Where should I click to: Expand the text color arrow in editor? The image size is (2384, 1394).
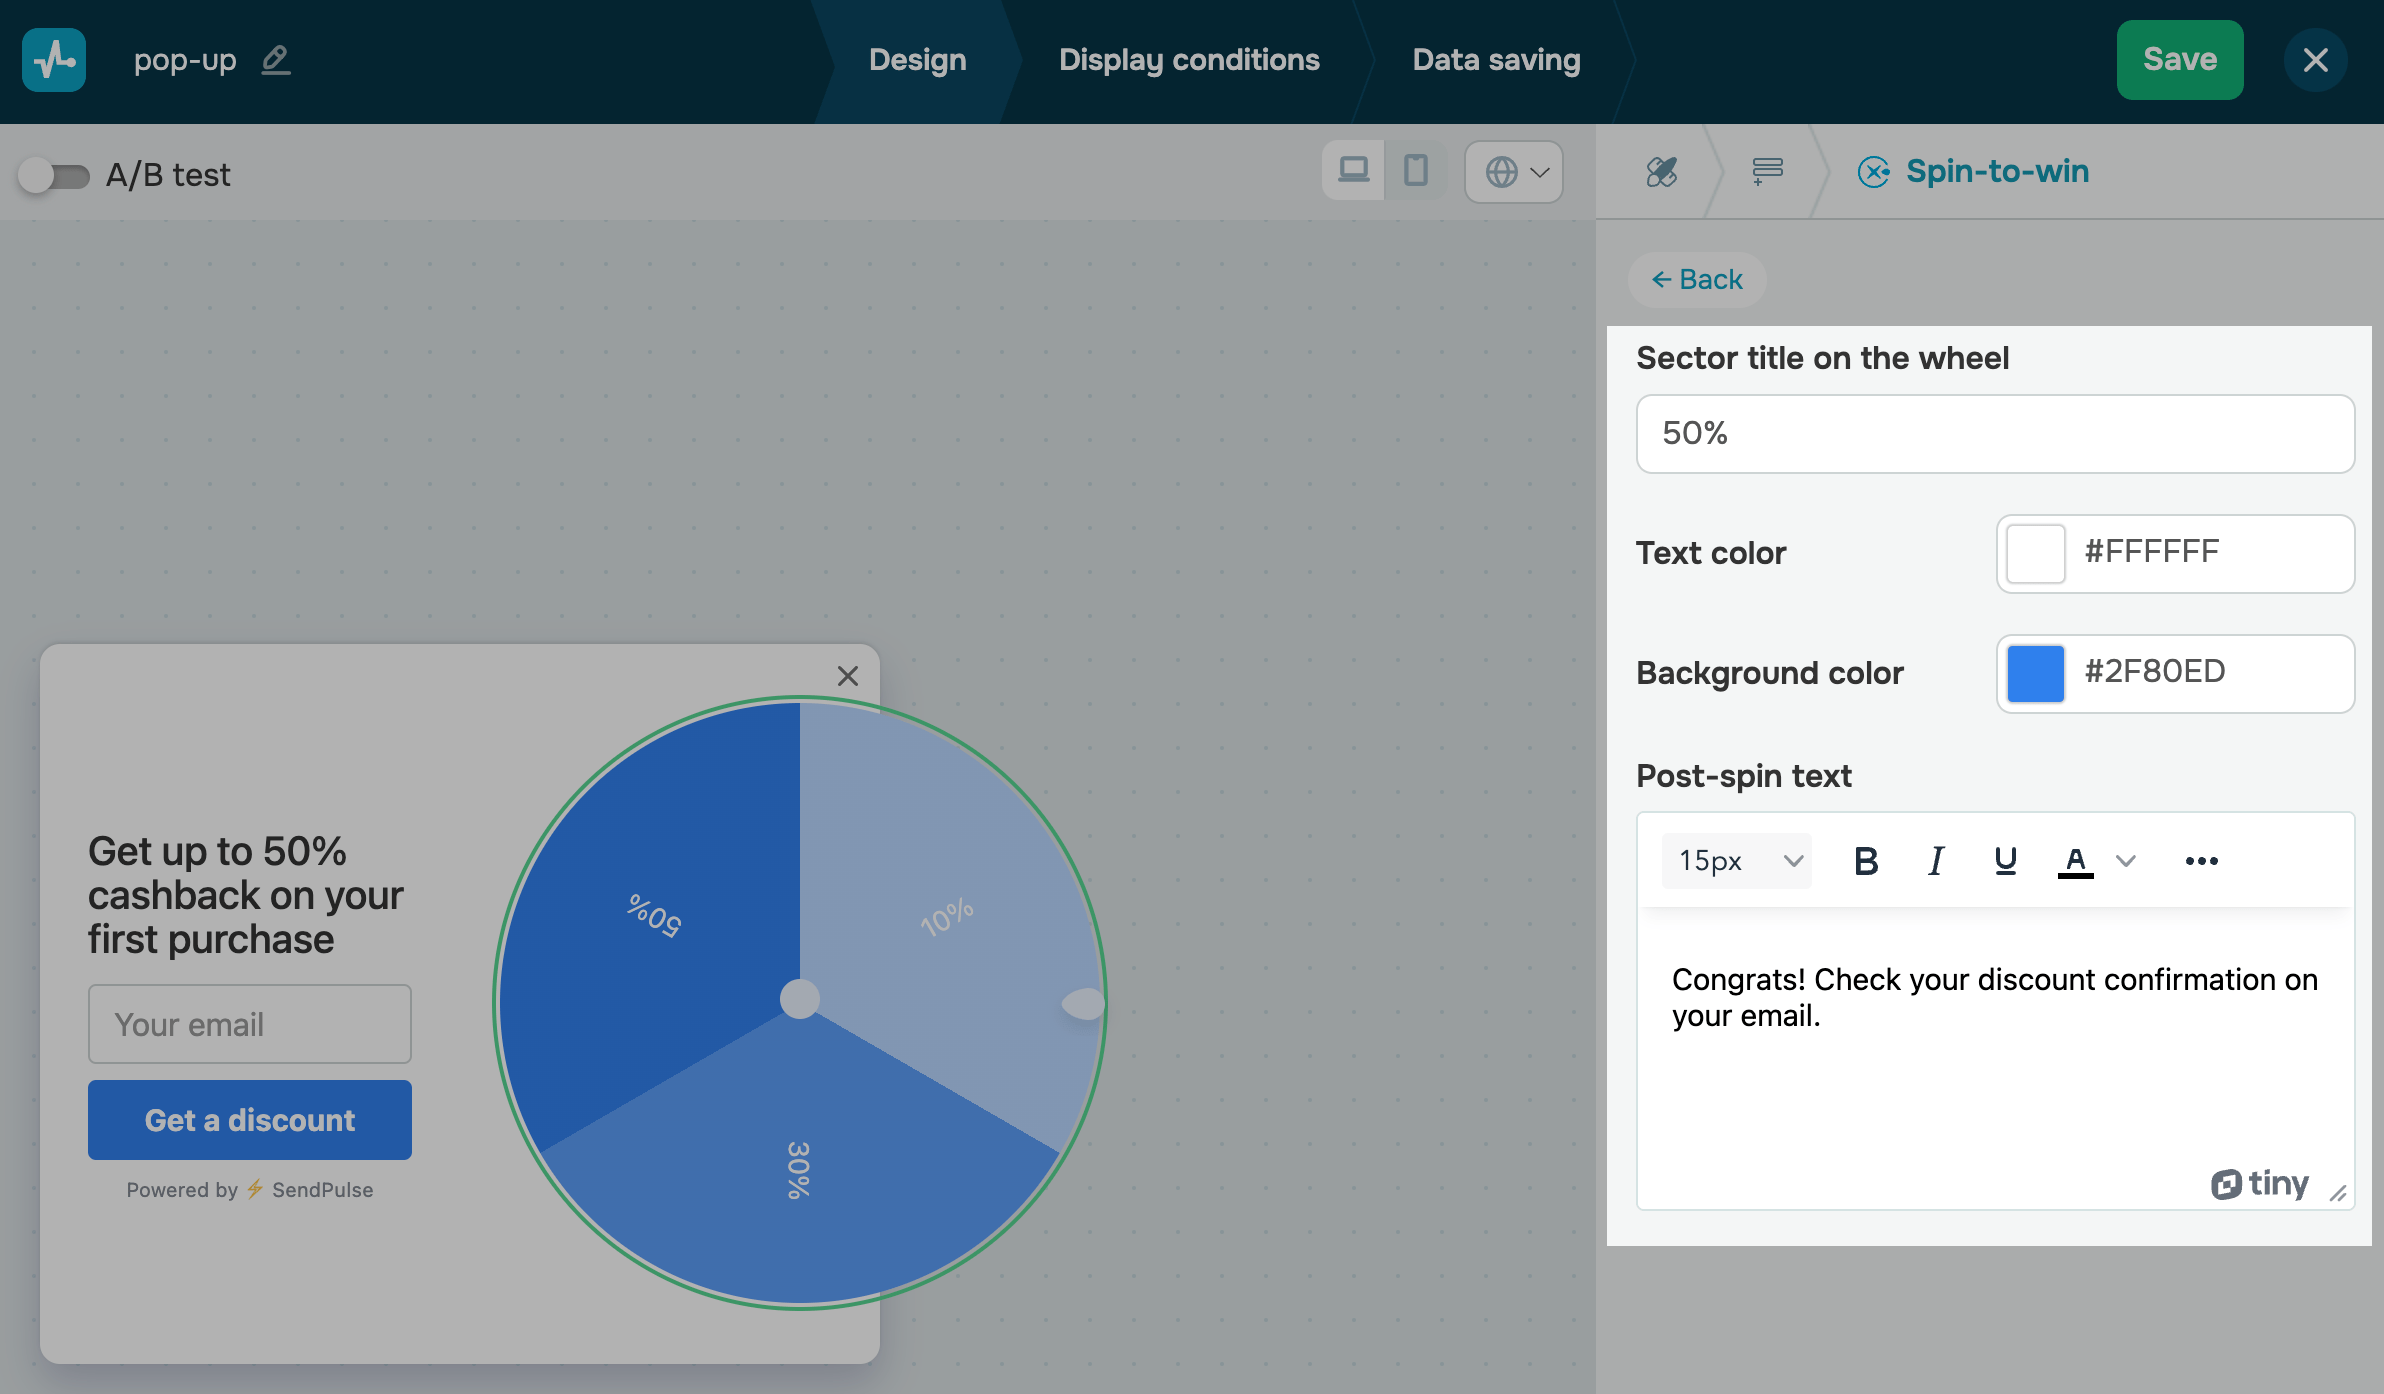tap(2126, 861)
